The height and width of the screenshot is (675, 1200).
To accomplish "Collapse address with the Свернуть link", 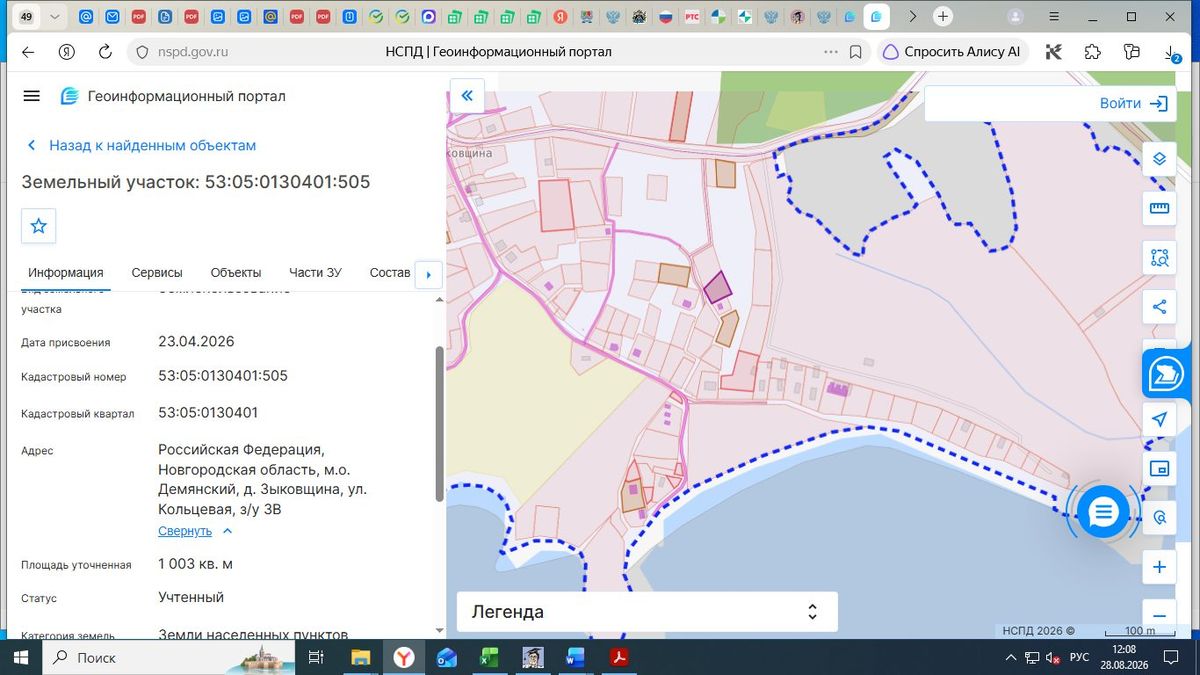I will [195, 531].
